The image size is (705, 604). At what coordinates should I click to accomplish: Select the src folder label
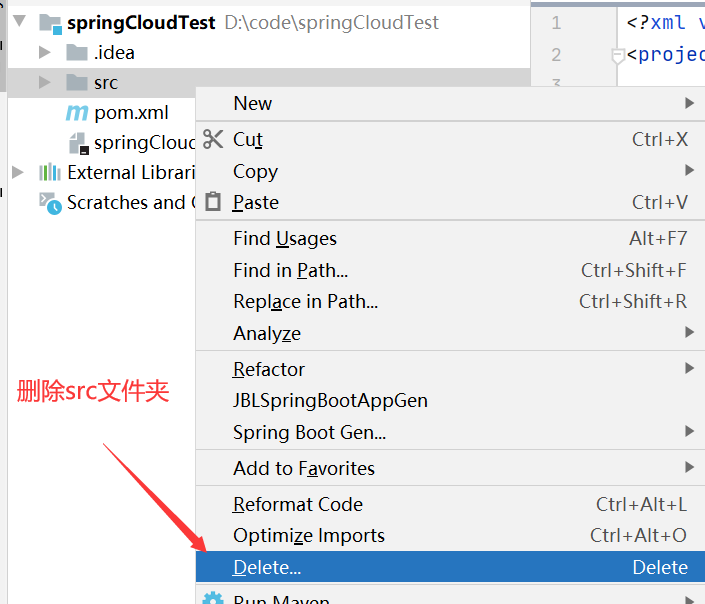(x=106, y=83)
